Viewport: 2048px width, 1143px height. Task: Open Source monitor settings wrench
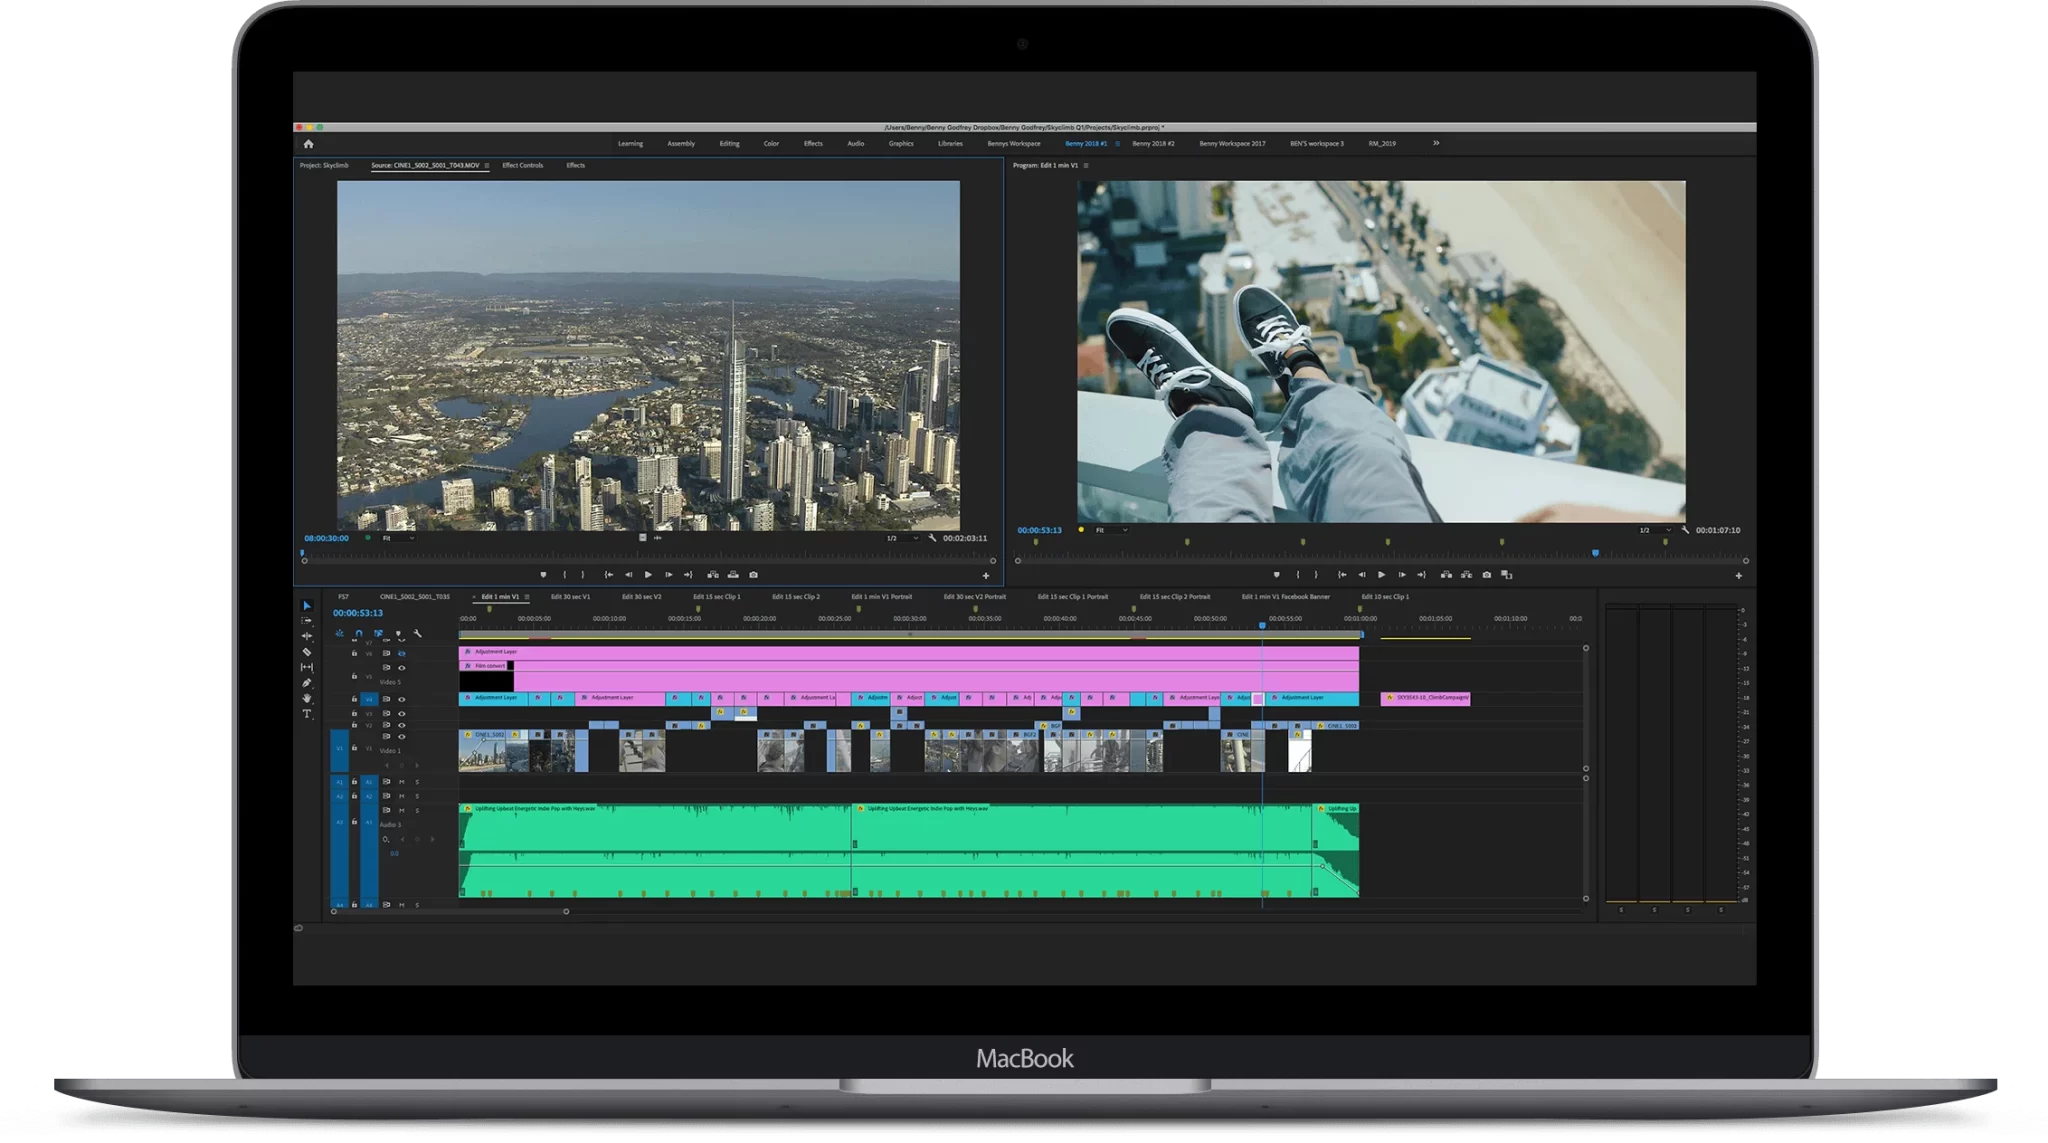[x=932, y=538]
